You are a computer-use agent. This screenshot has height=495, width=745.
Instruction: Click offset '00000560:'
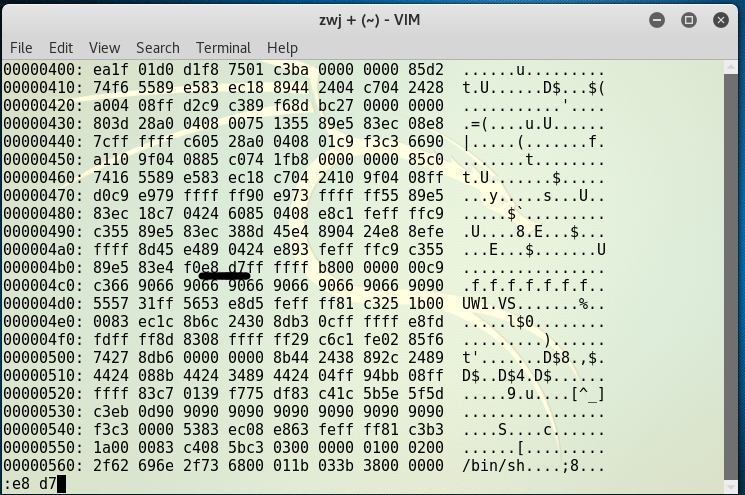[x=43, y=466]
